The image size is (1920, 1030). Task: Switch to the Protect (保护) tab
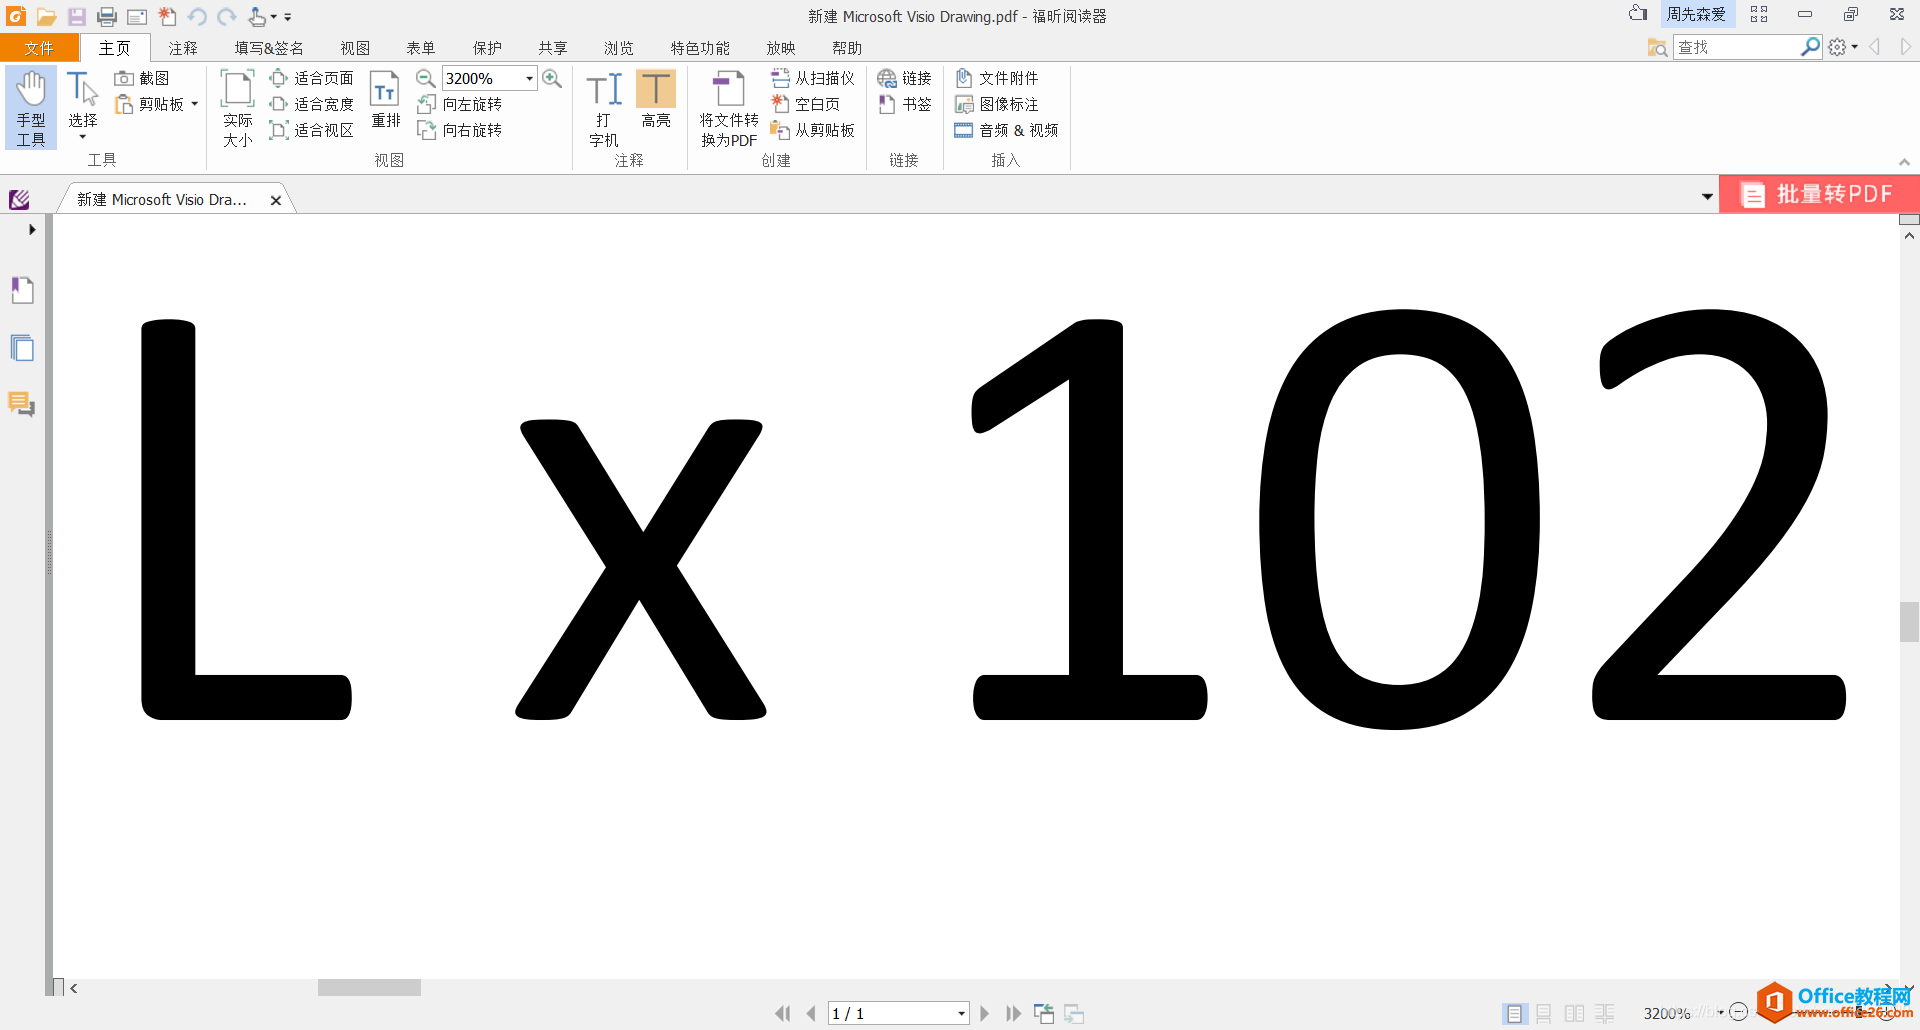pos(487,48)
